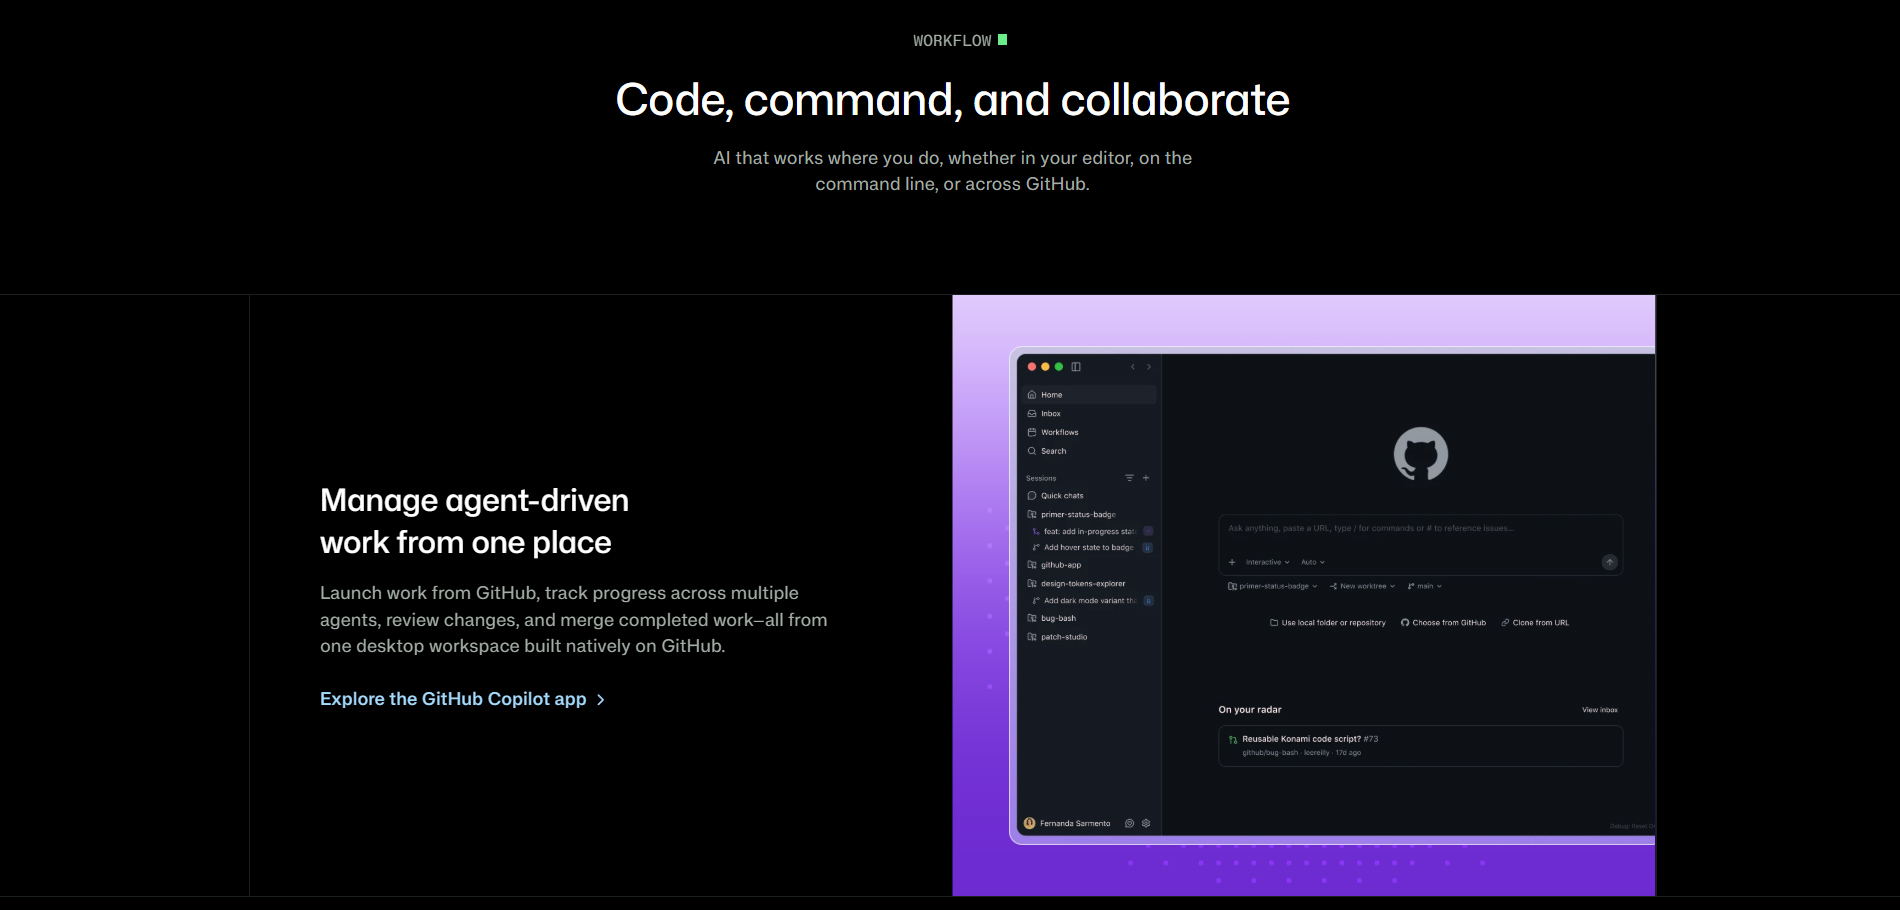Viewport: 1900px width, 910px height.
Task: Click the On your radar heading
Action: coord(1250,710)
